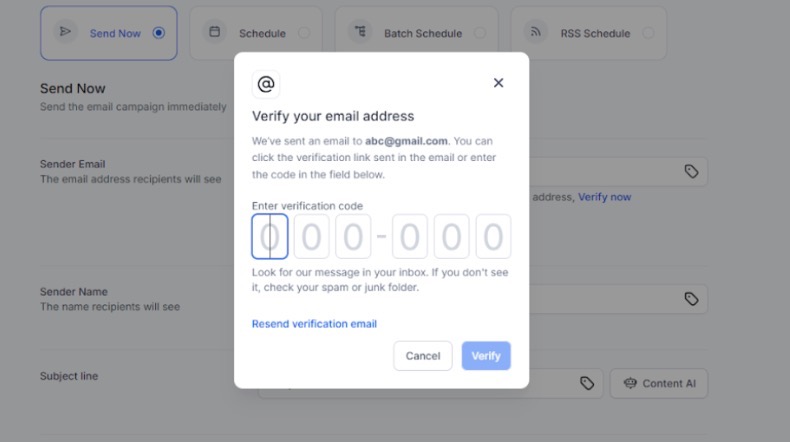This screenshot has width=790, height=442.
Task: Select the Send Now radio button
Action: click(159, 33)
